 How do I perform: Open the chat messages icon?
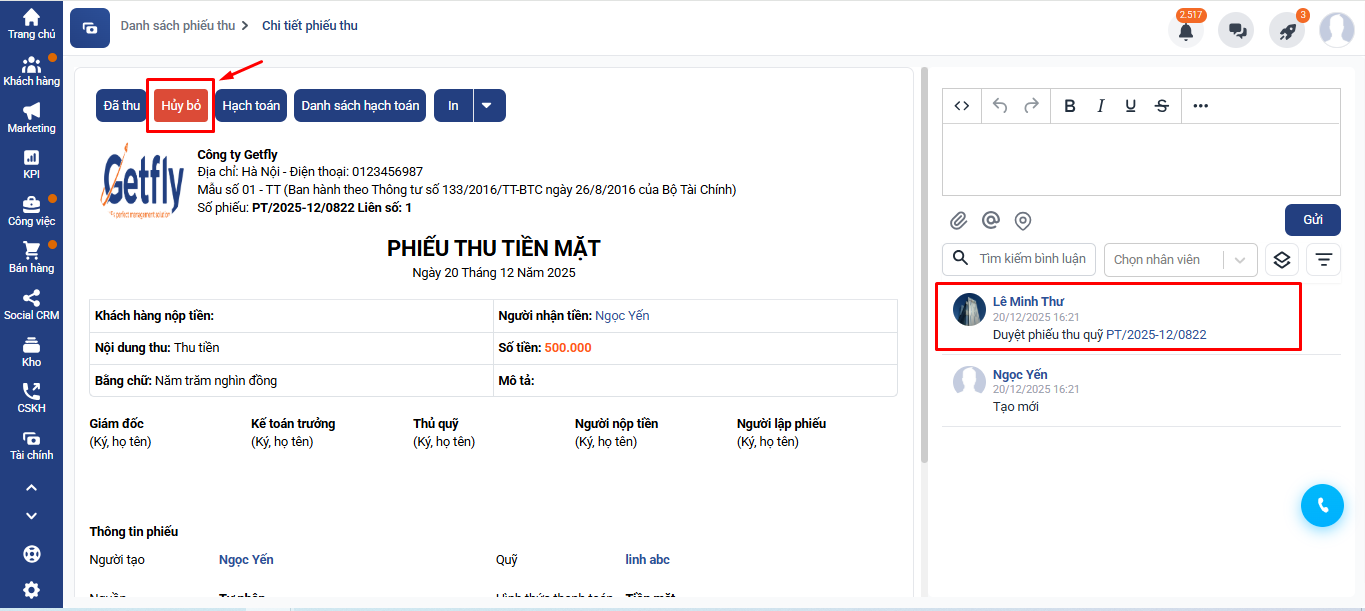coord(1236,31)
